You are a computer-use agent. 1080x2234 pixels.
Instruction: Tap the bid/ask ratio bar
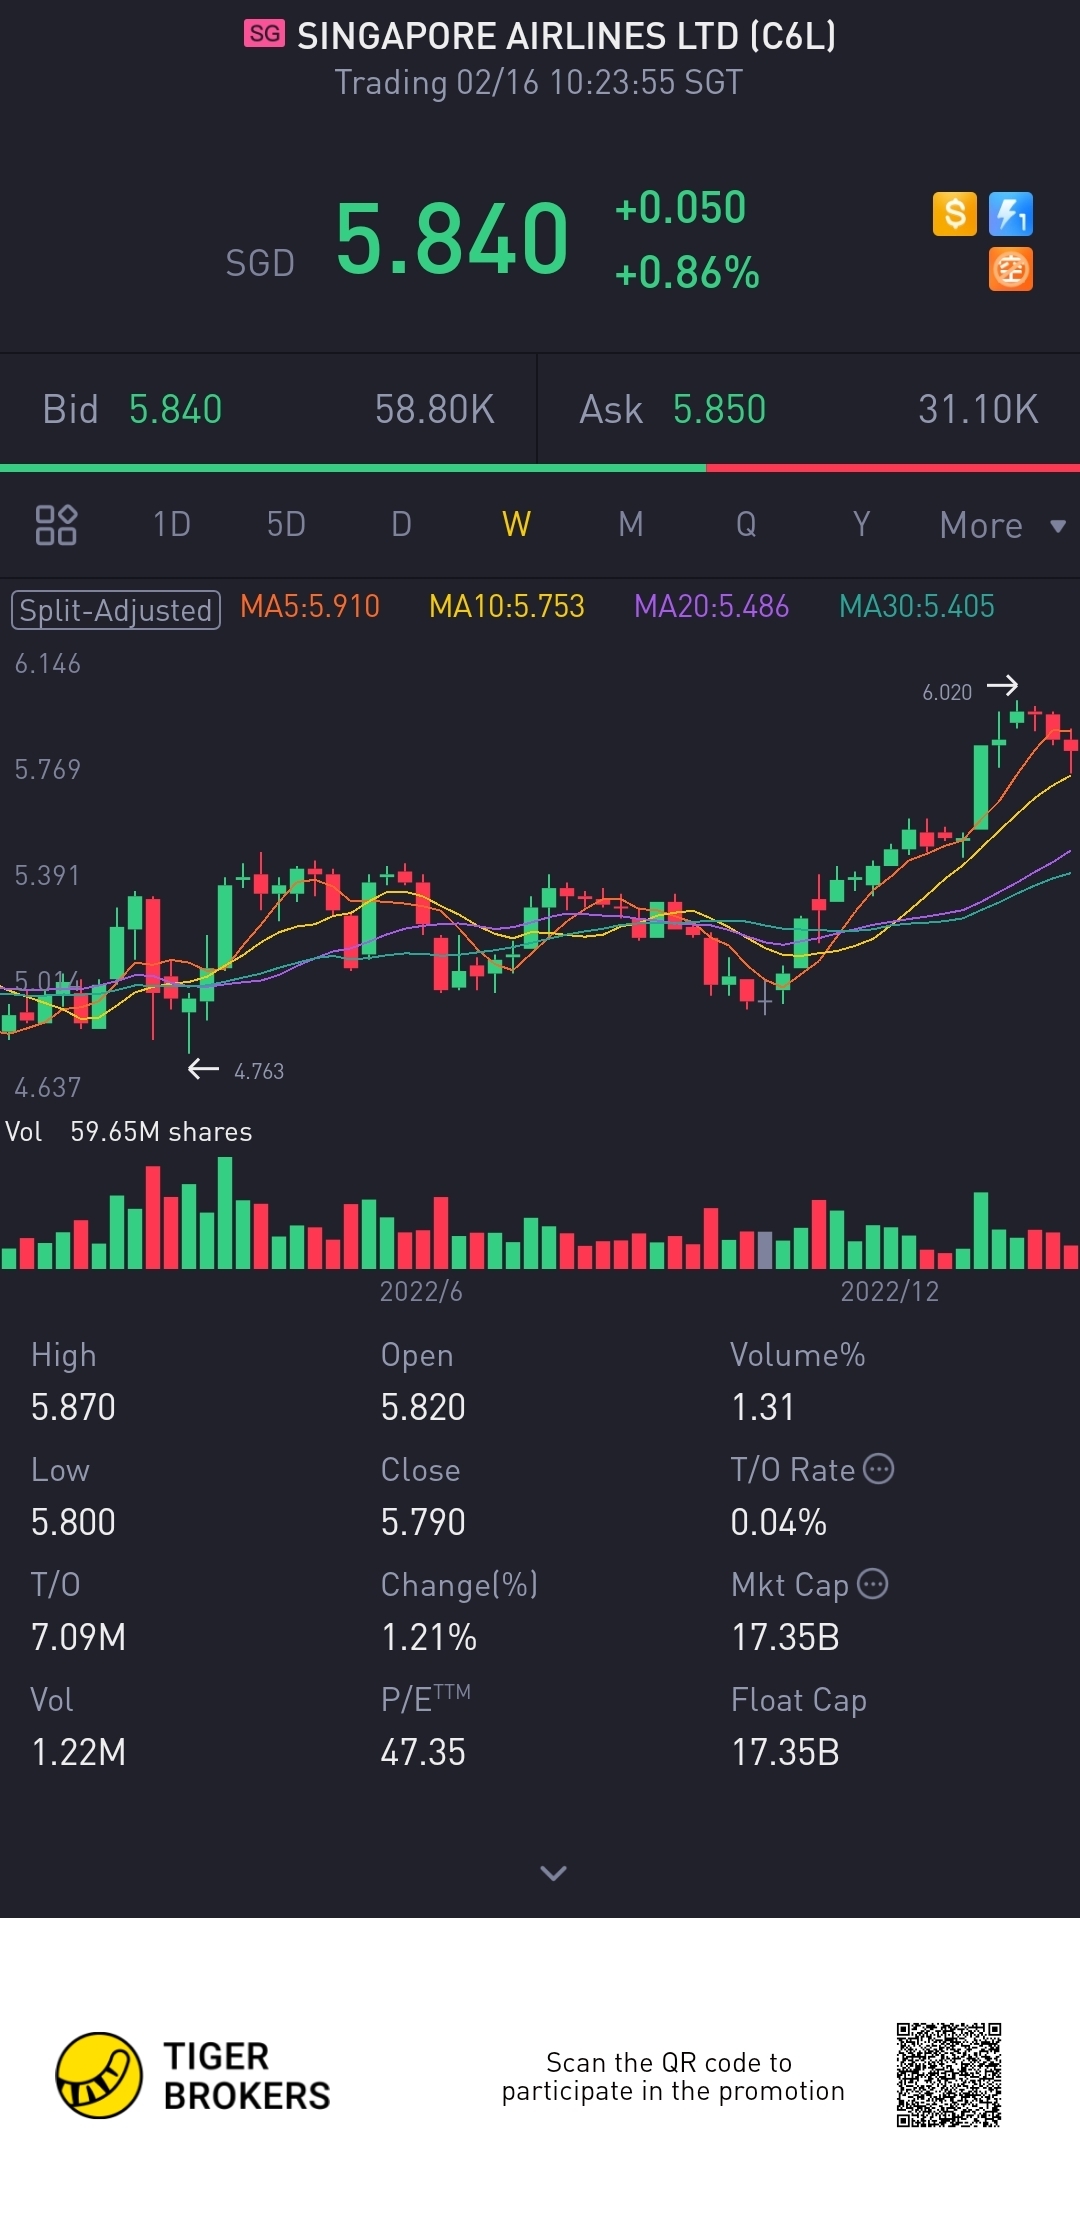[x=540, y=467]
